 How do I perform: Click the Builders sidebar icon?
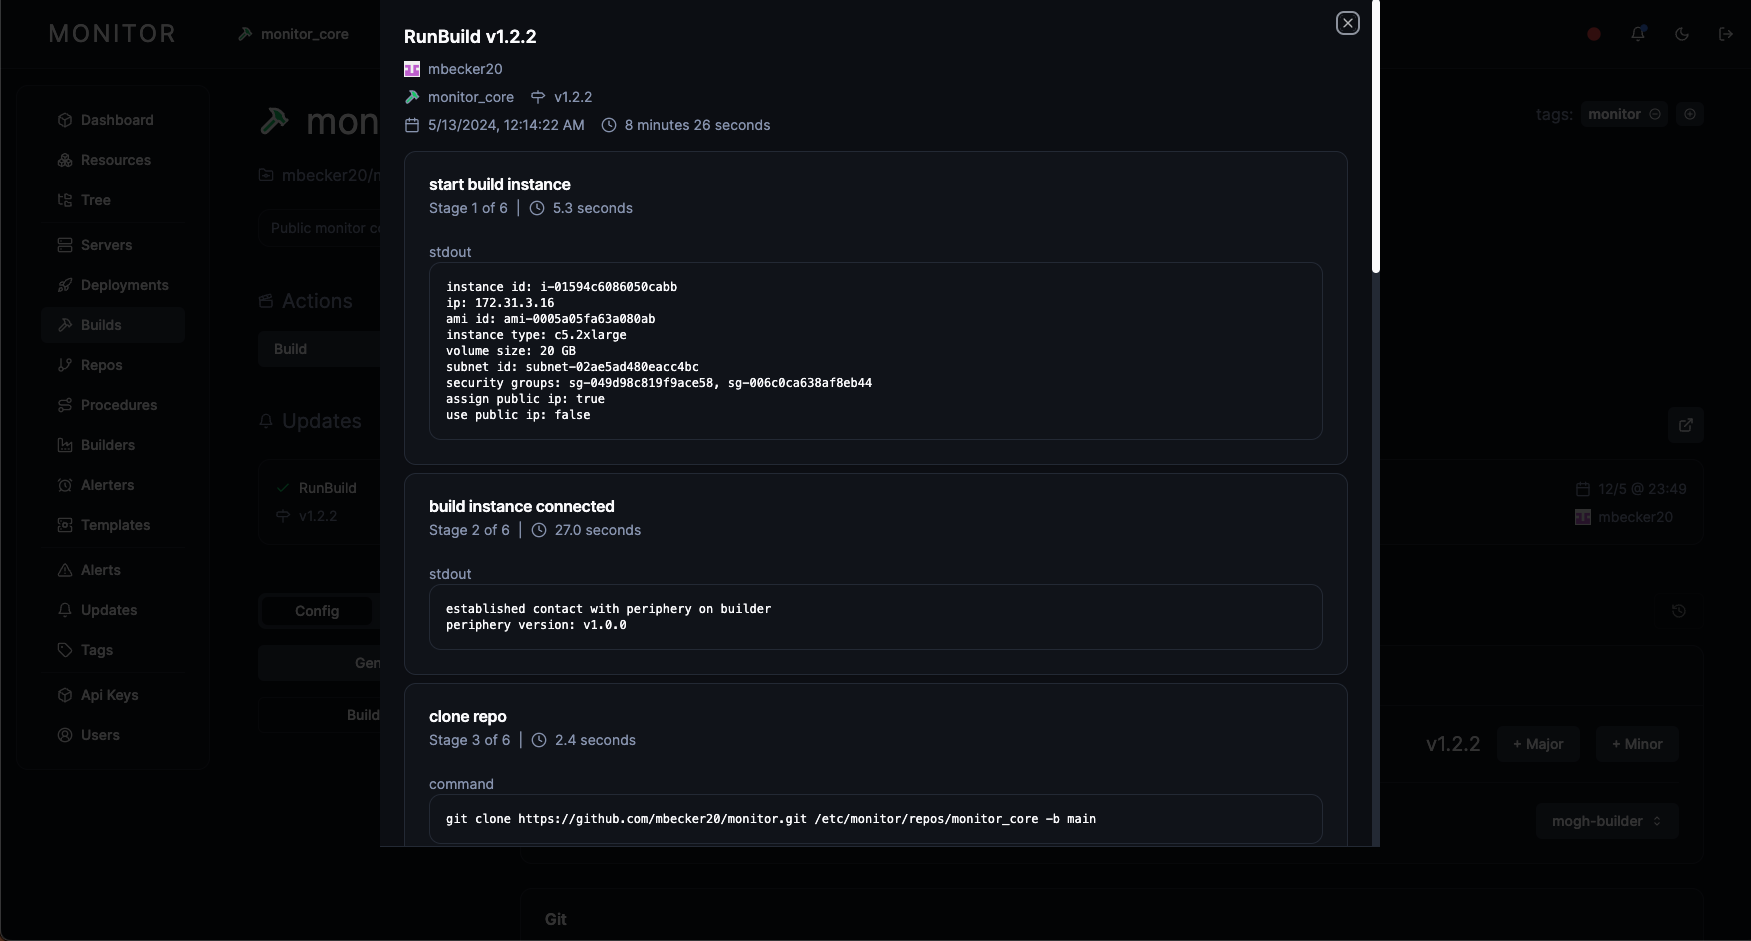pyautogui.click(x=65, y=445)
